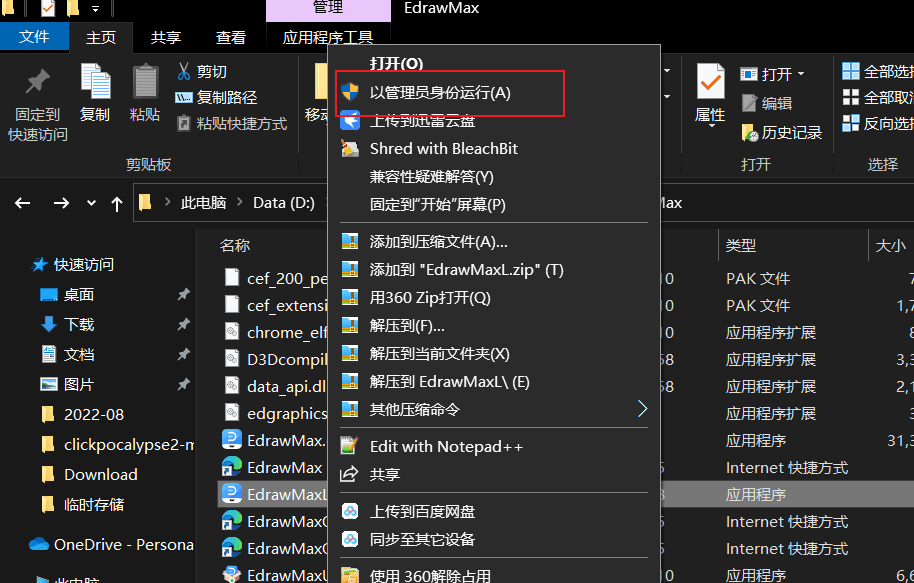Choose 添加到 "EdrawMaxL.zip" (T)
Viewport: 914px width, 583px height.
point(494,270)
